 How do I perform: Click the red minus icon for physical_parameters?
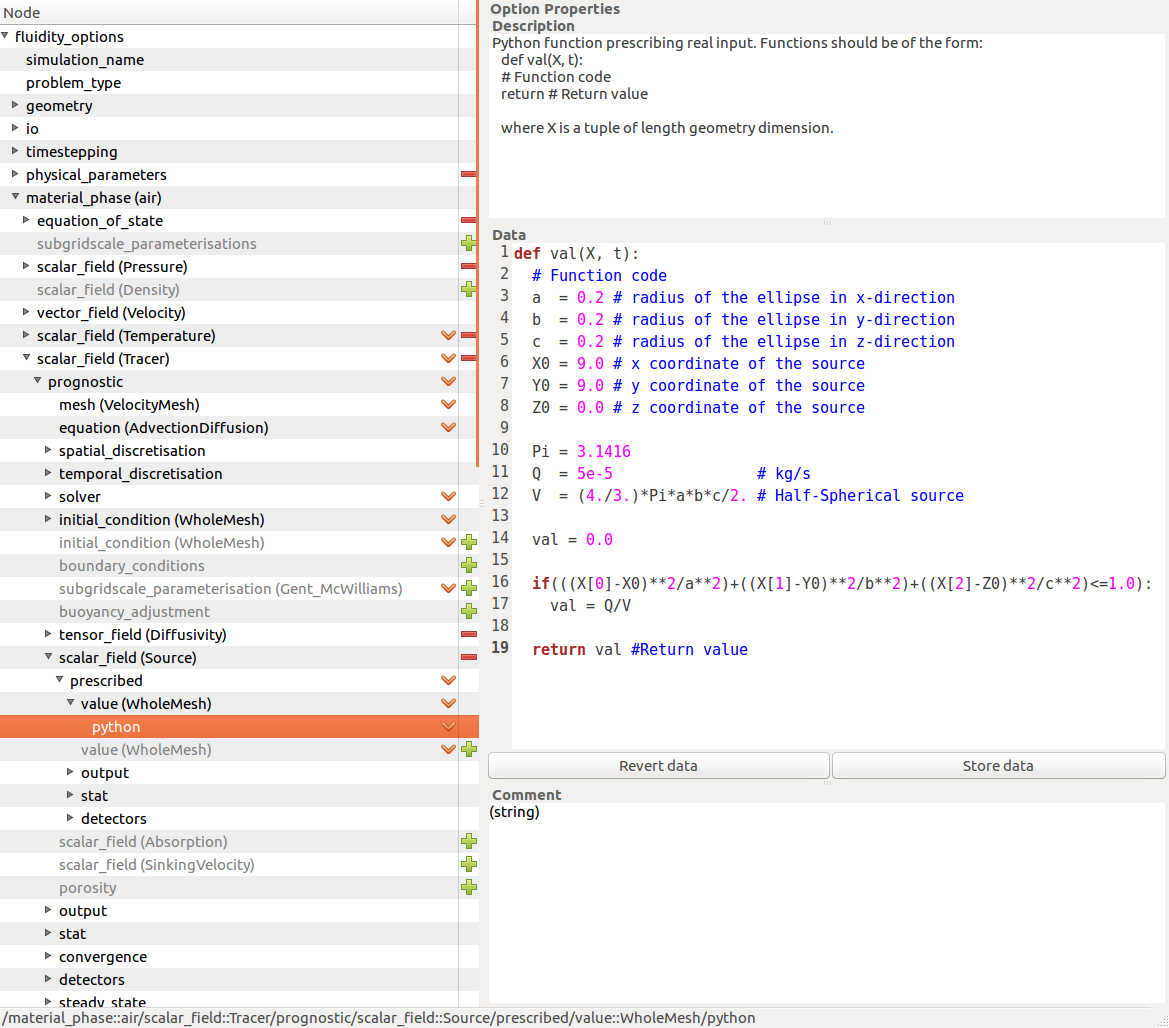pos(468,174)
